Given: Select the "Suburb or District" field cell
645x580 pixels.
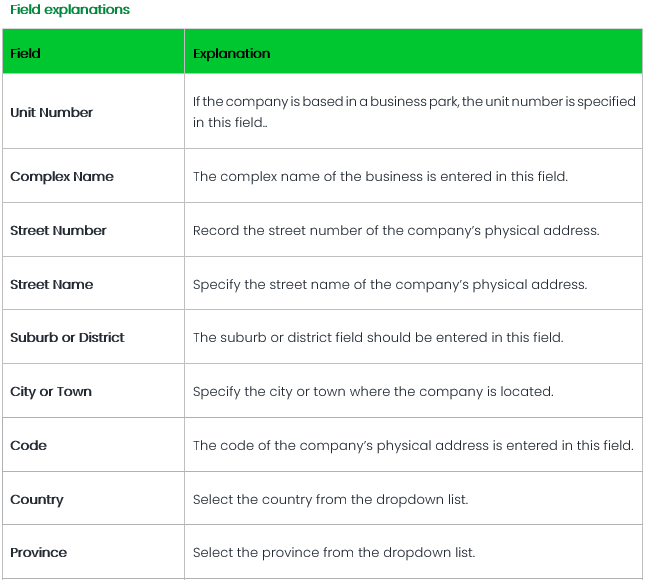Looking at the screenshot, I should point(67,337).
